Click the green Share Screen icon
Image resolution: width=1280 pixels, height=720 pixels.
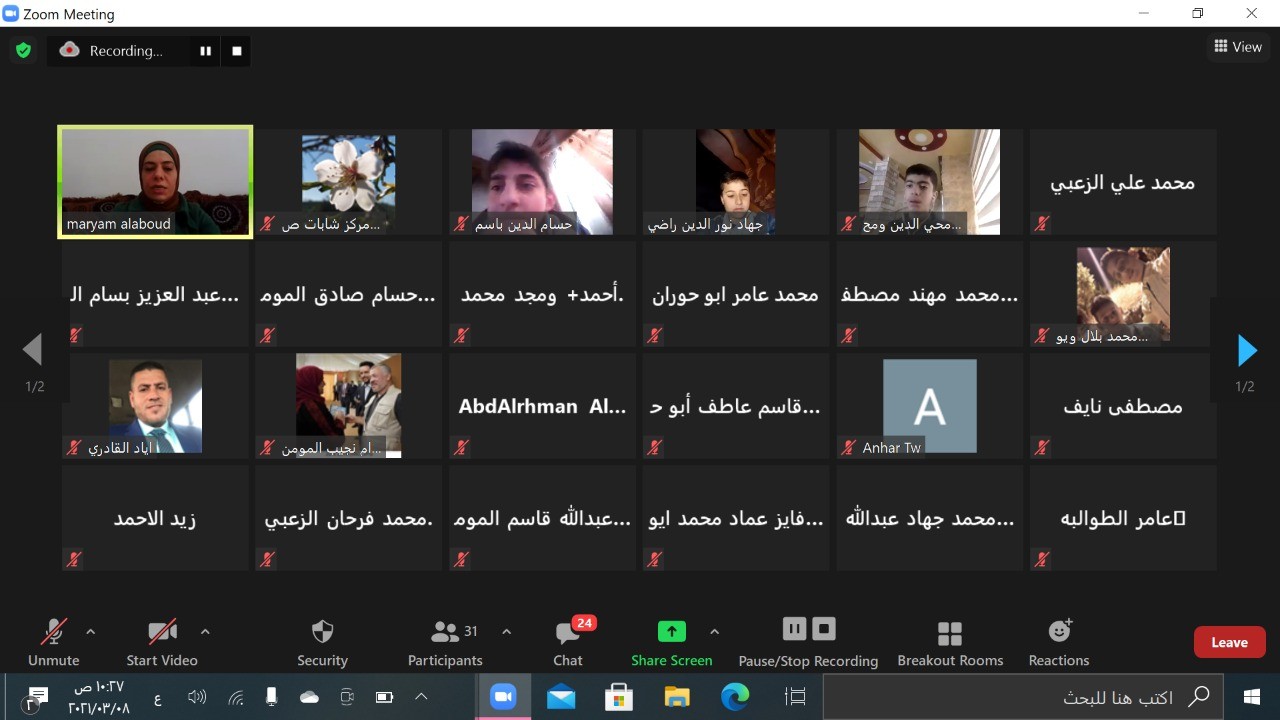coord(672,631)
